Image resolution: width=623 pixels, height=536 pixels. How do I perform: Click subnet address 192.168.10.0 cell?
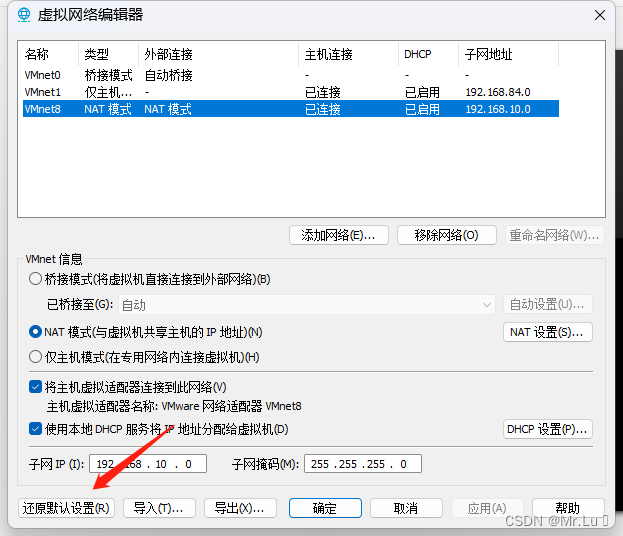pos(498,109)
